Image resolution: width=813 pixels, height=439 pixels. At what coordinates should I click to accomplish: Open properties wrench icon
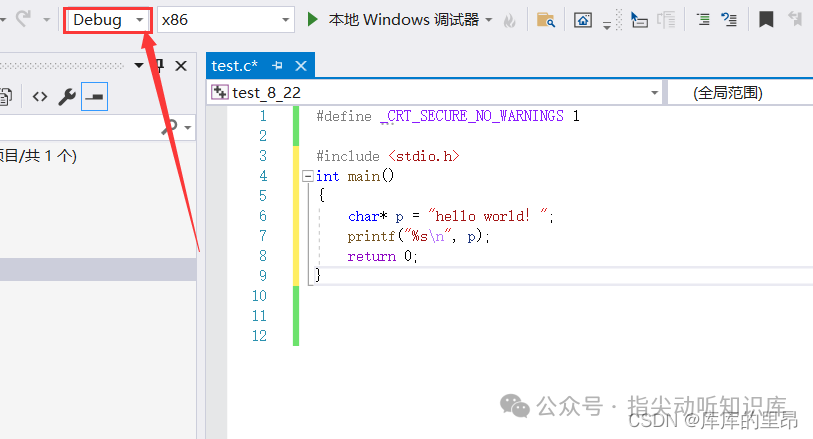(67, 96)
